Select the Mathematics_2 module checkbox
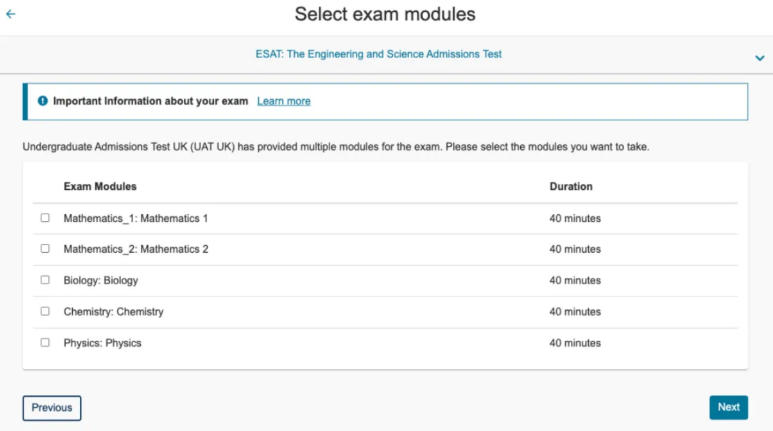The height and width of the screenshot is (431, 773). pos(45,249)
